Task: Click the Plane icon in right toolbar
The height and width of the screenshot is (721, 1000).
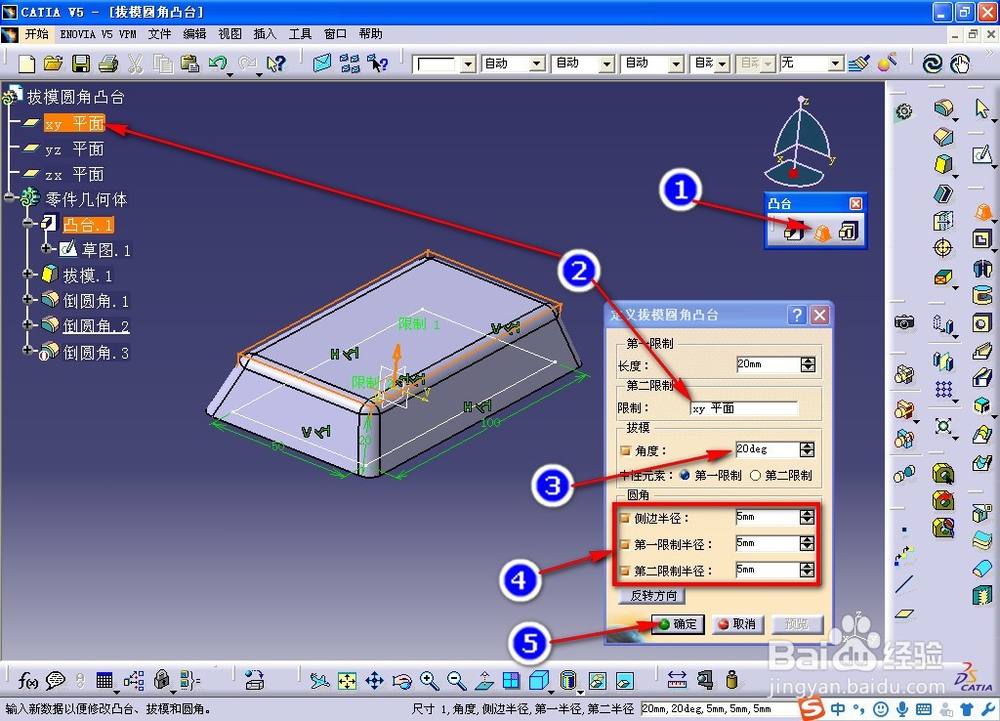Action: 904,614
